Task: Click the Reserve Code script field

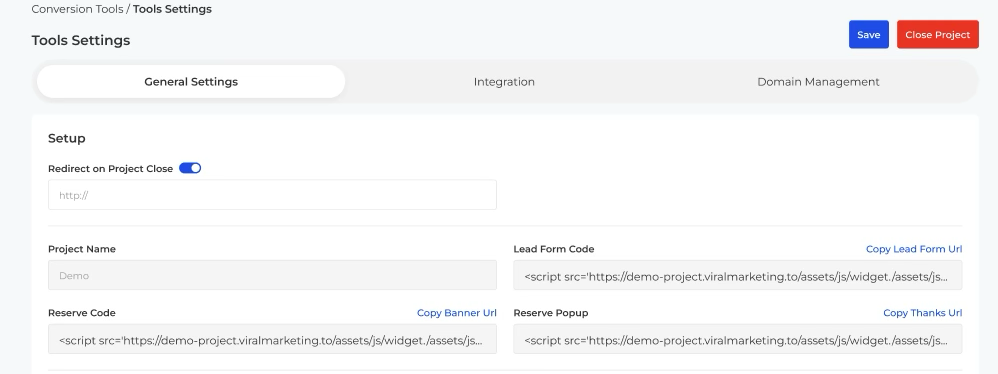Action: click(272, 339)
